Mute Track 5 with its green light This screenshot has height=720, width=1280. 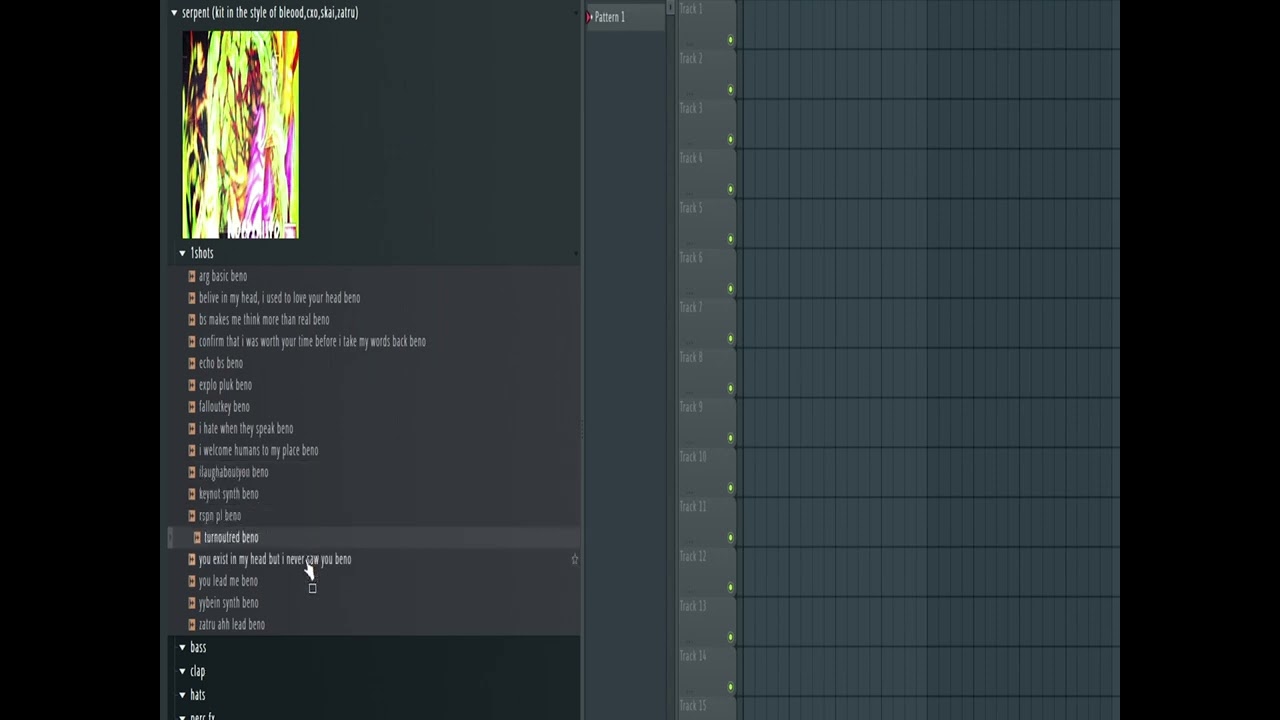(731, 239)
